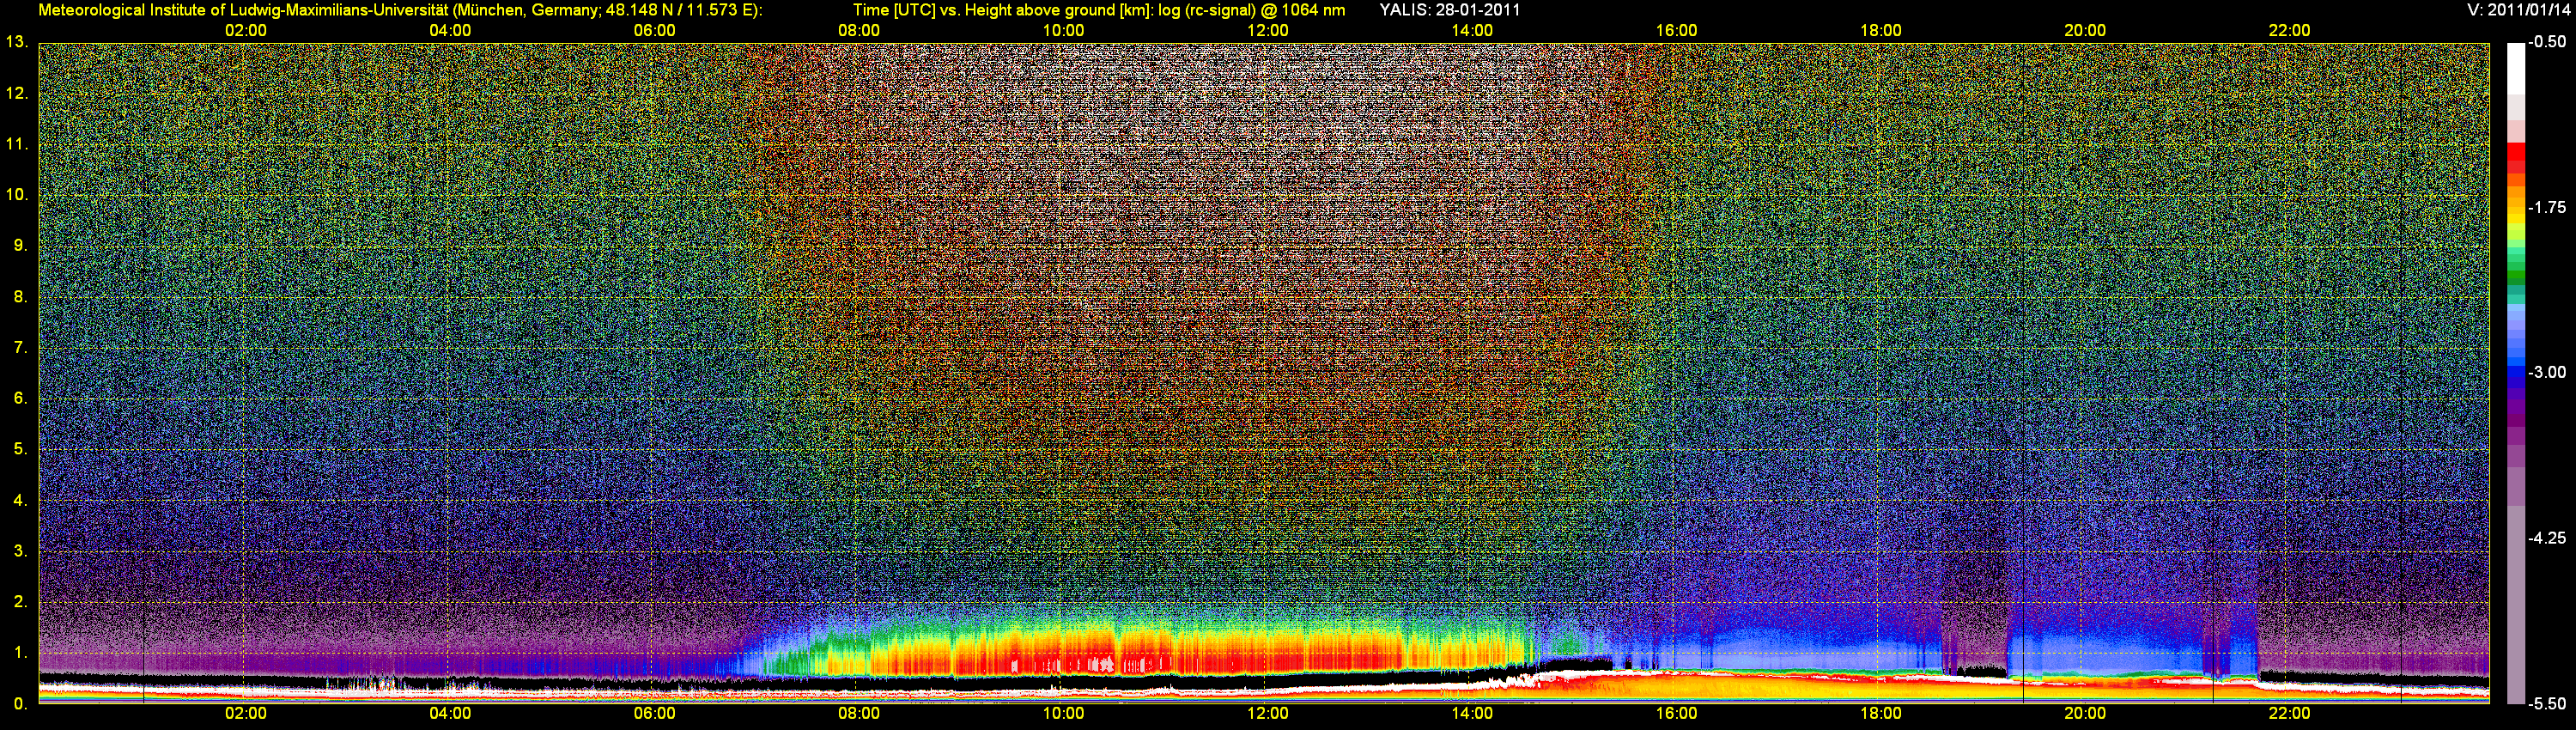Screen dimensions: 2576x730
Task: Select the 10:00 label on the upper time axis
Action: 1064,31
